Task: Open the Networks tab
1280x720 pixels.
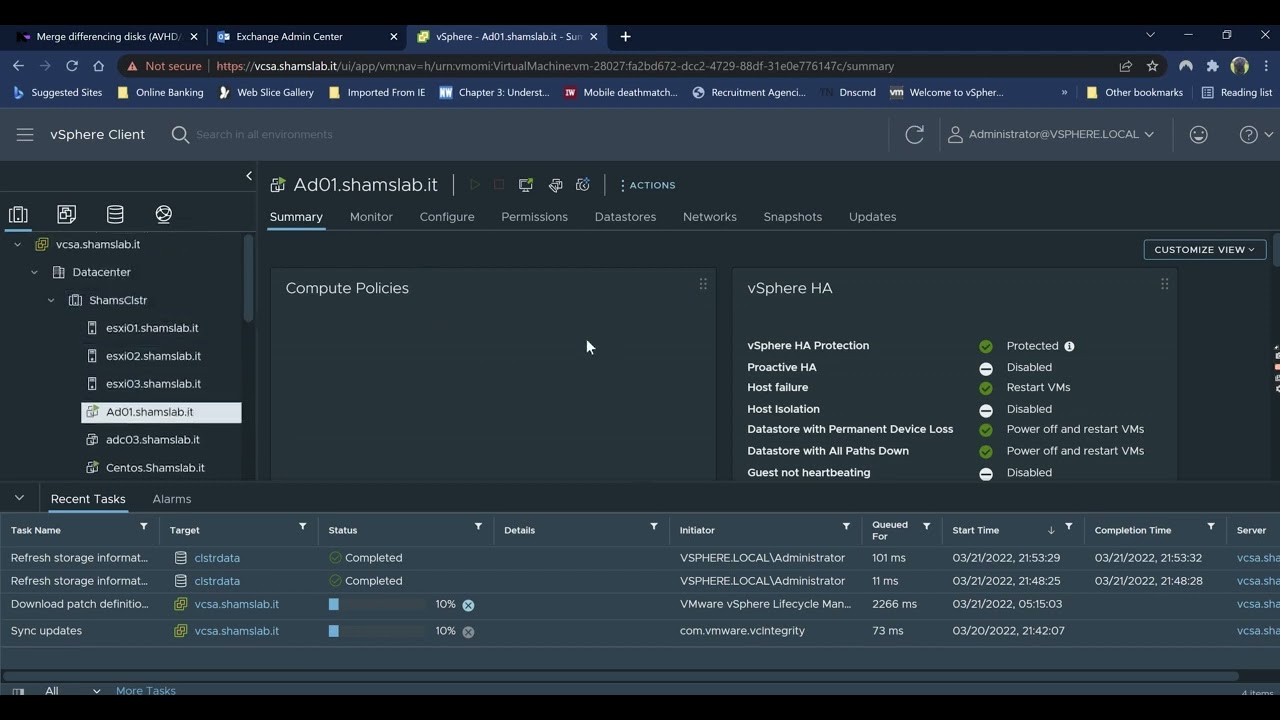Action: coord(710,217)
